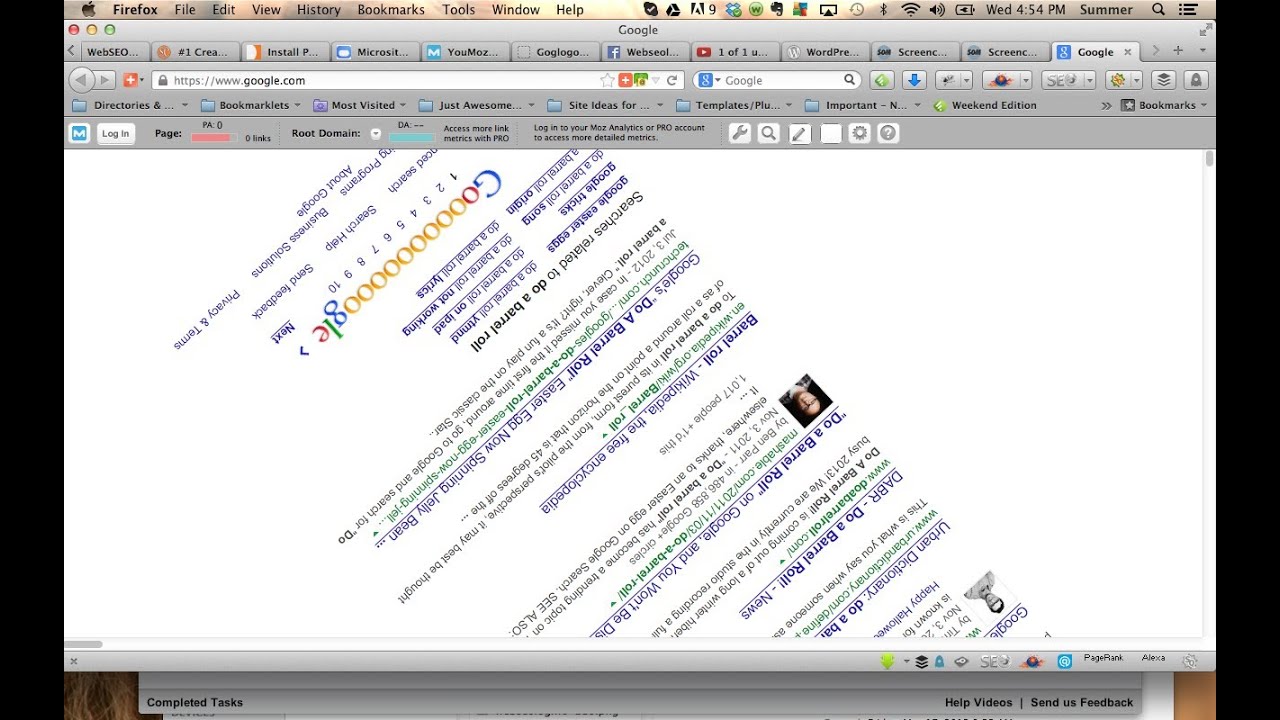
Task: Click MozBar Log In button
Action: [x=115, y=133]
